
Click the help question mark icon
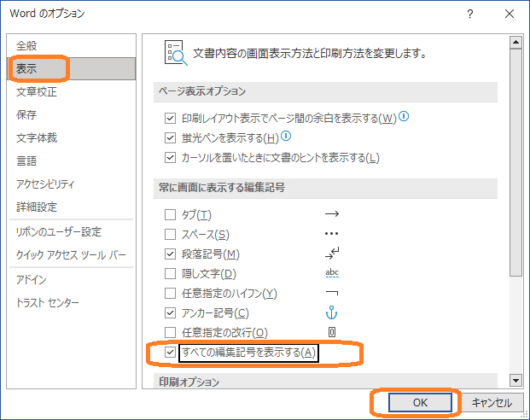point(470,14)
